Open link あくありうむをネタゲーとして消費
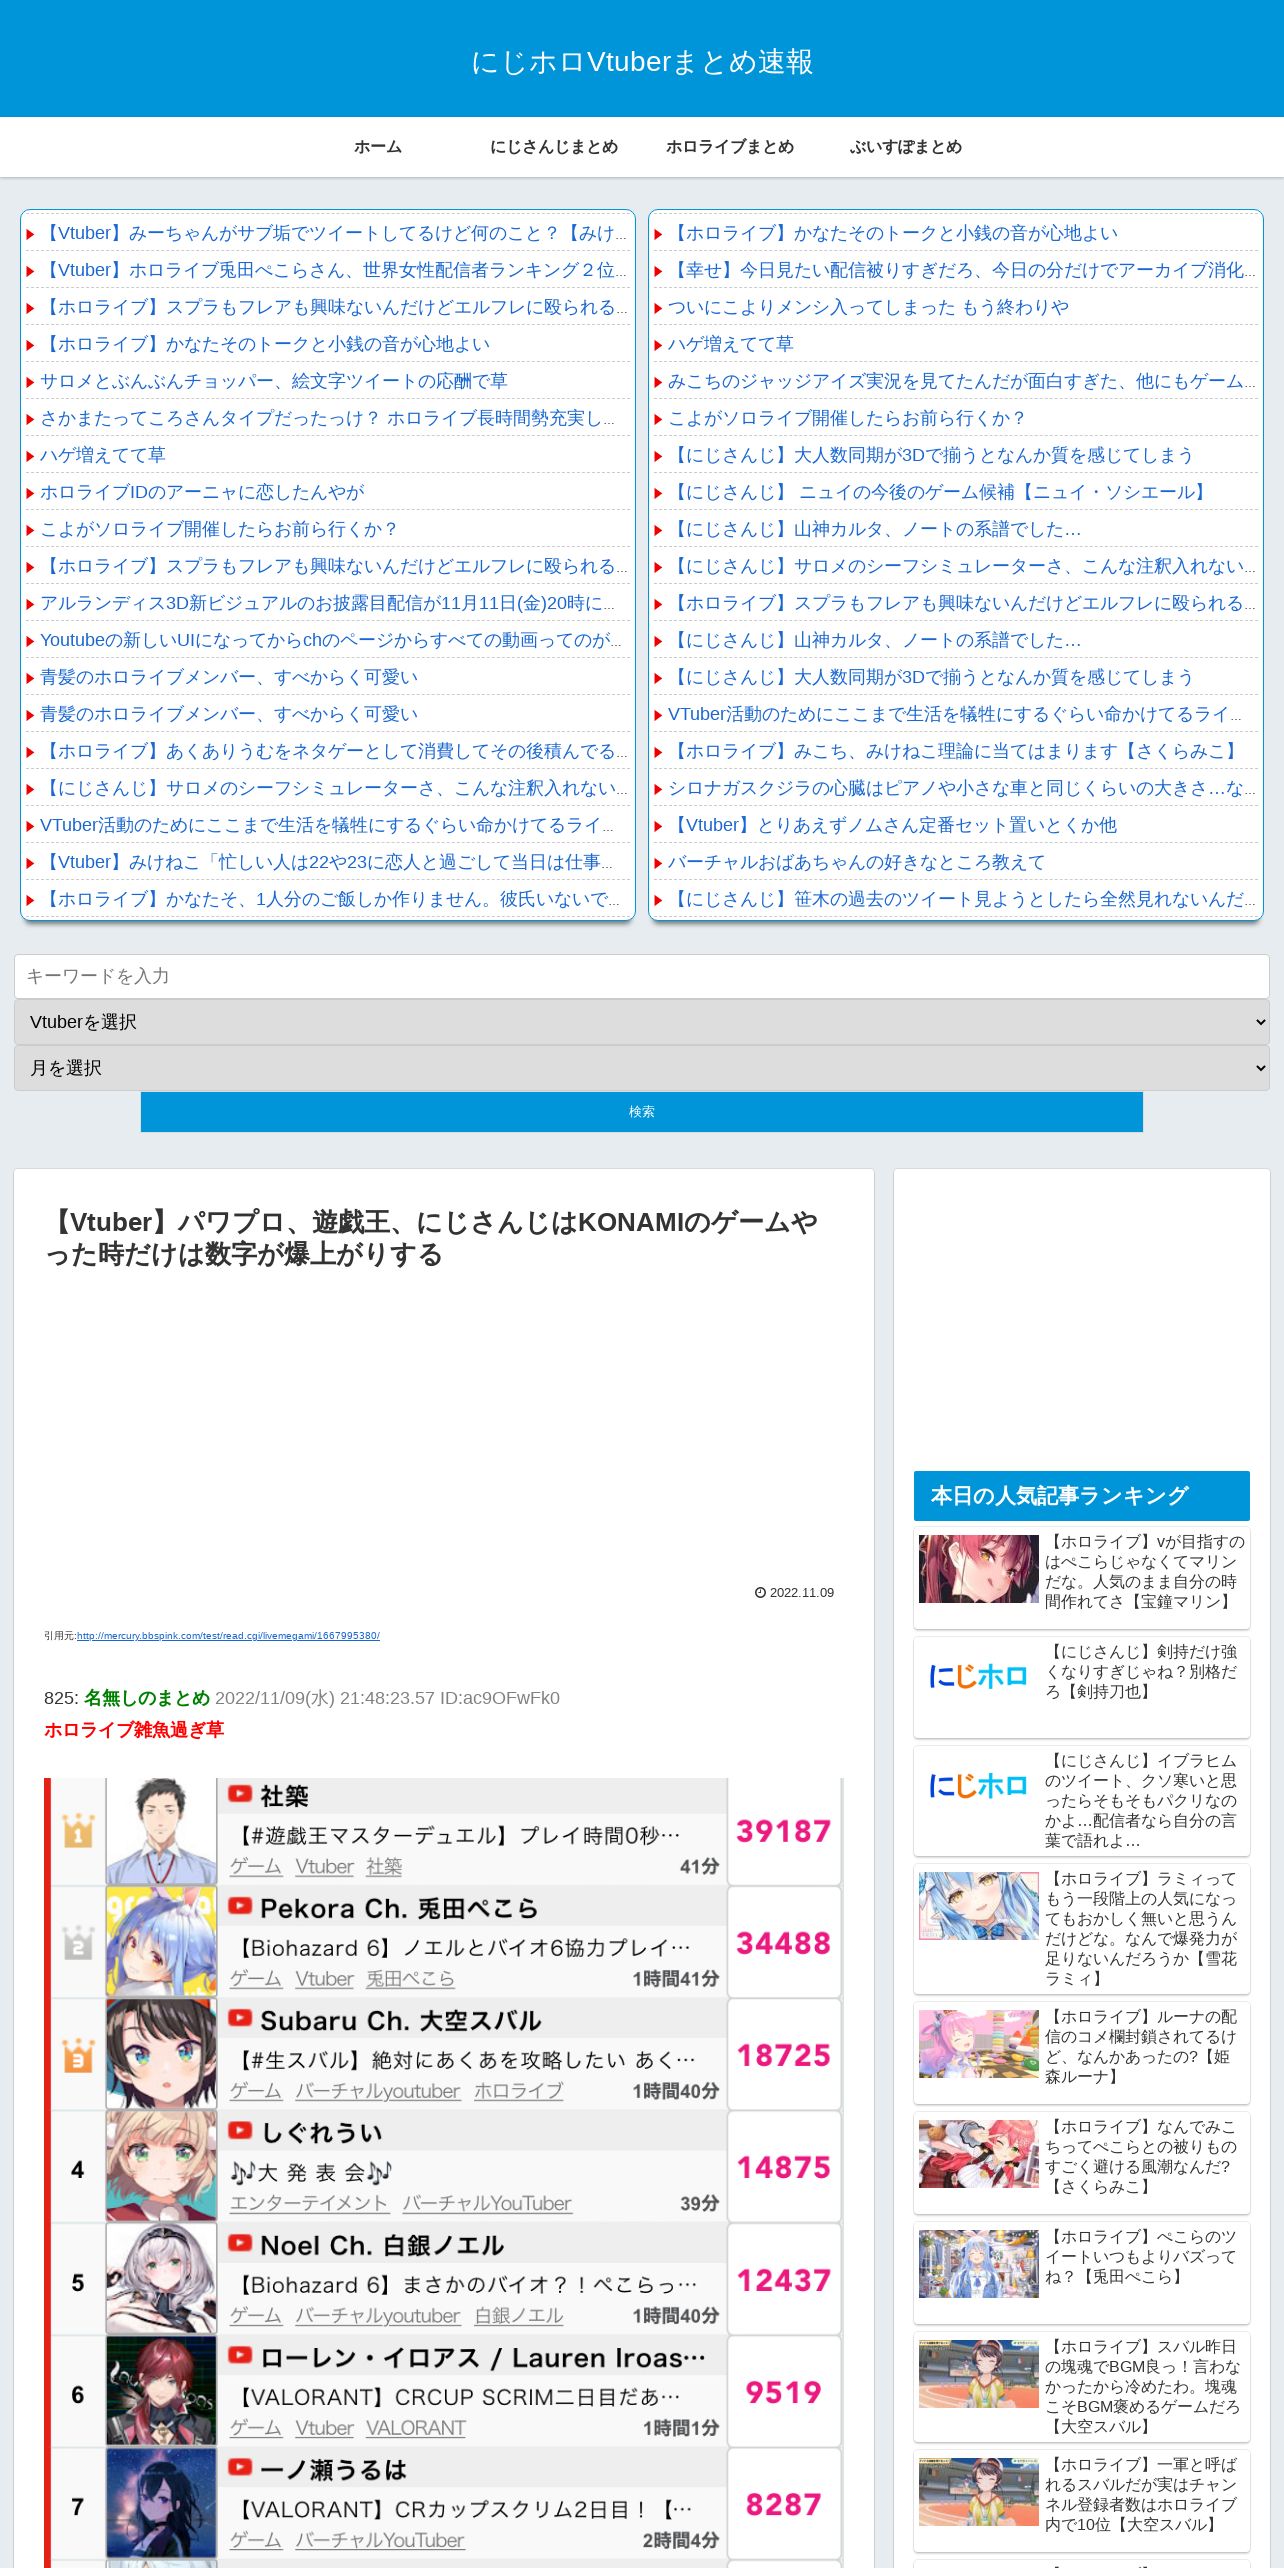This screenshot has width=1284, height=2568. pyautogui.click(x=333, y=751)
